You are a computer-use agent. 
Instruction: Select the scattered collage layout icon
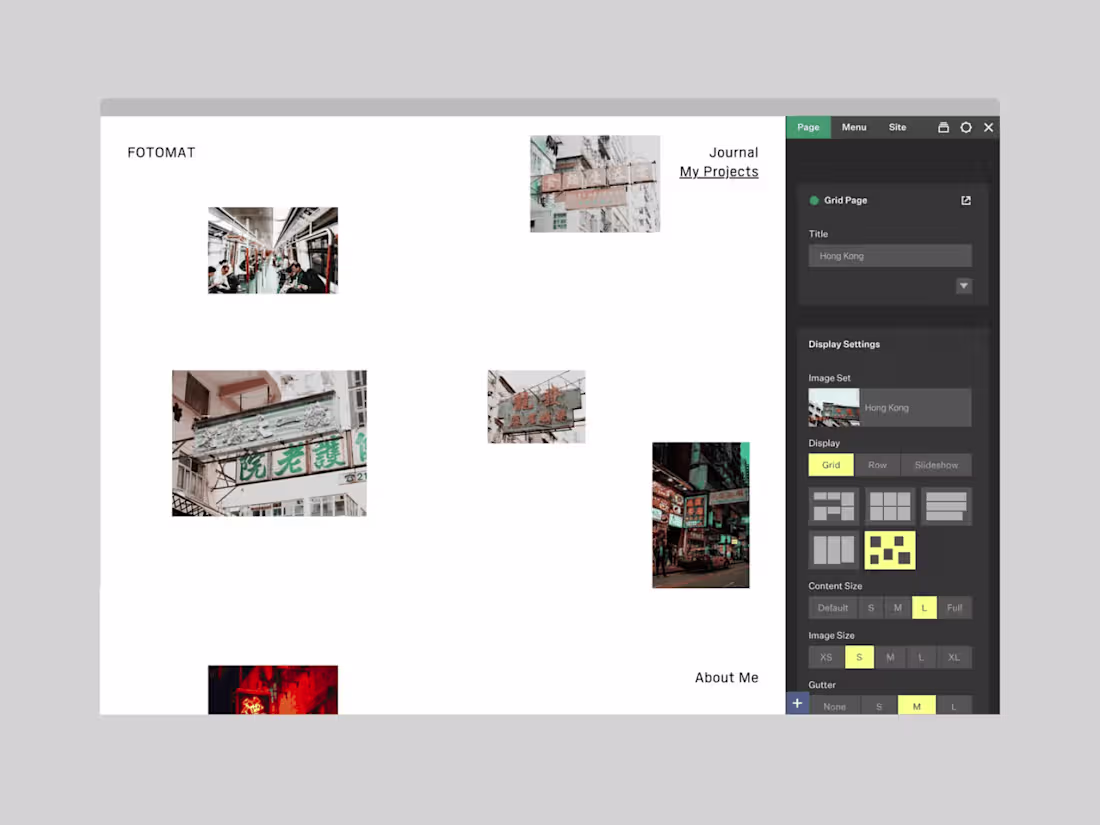point(889,550)
